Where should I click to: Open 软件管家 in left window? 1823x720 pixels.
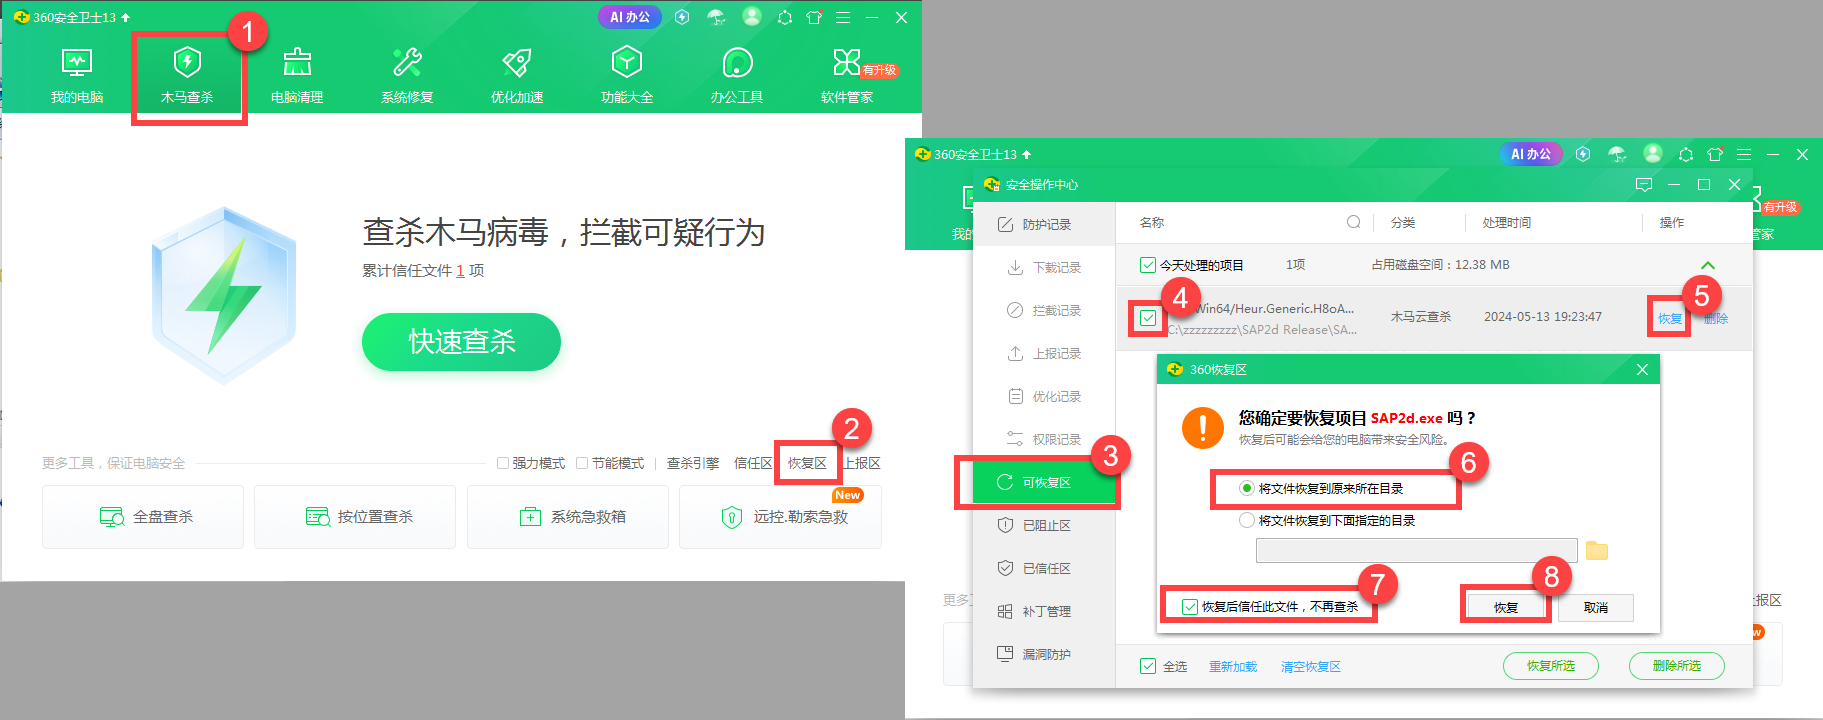coord(847,76)
